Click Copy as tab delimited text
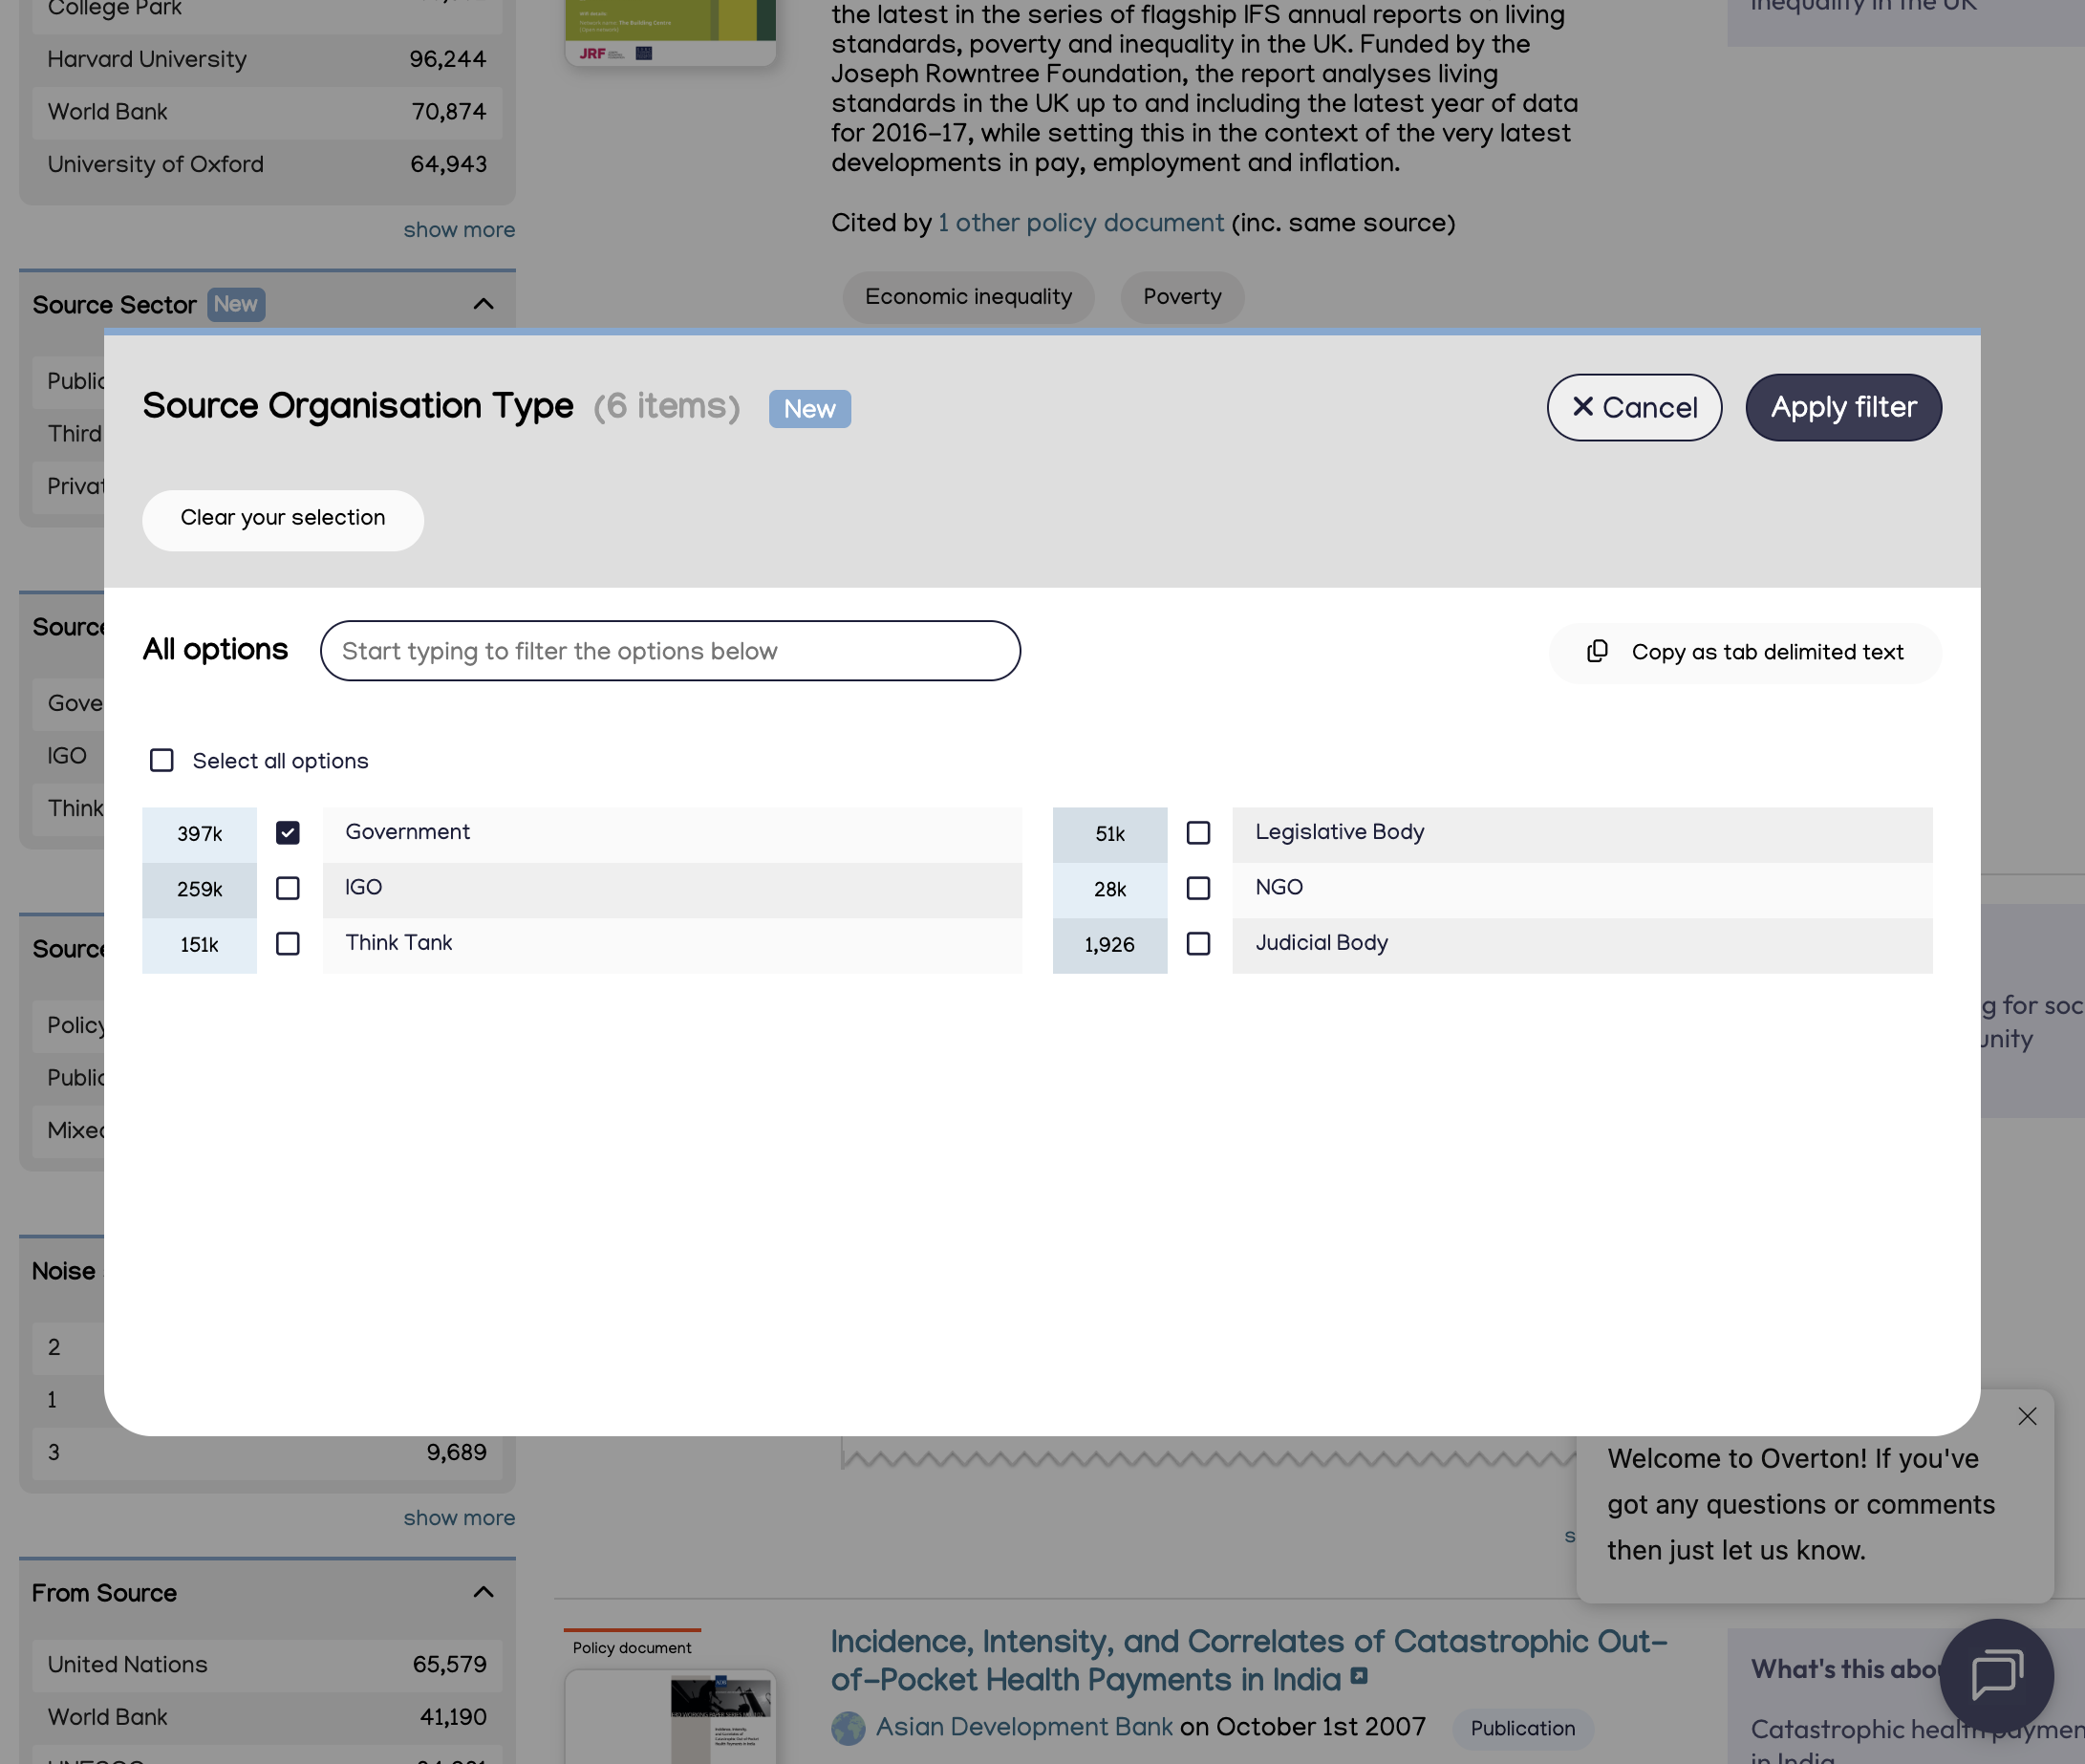 click(1745, 652)
